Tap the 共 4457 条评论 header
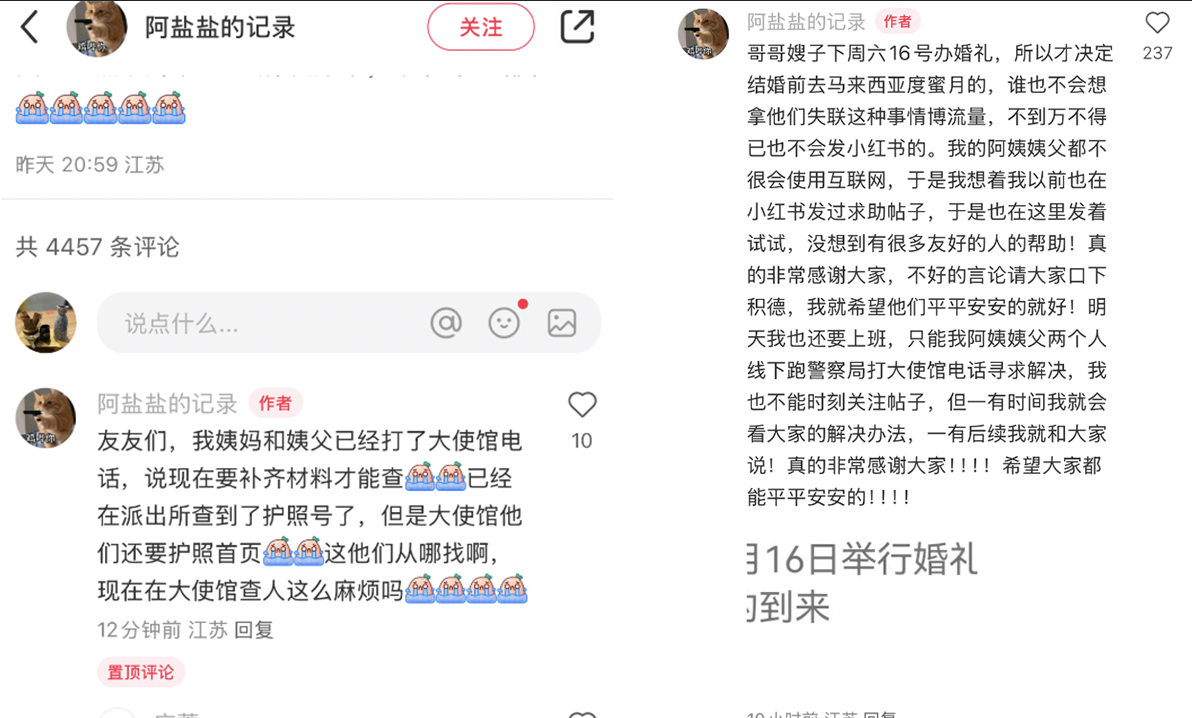Screen dimensions: 1192x718 [97, 246]
